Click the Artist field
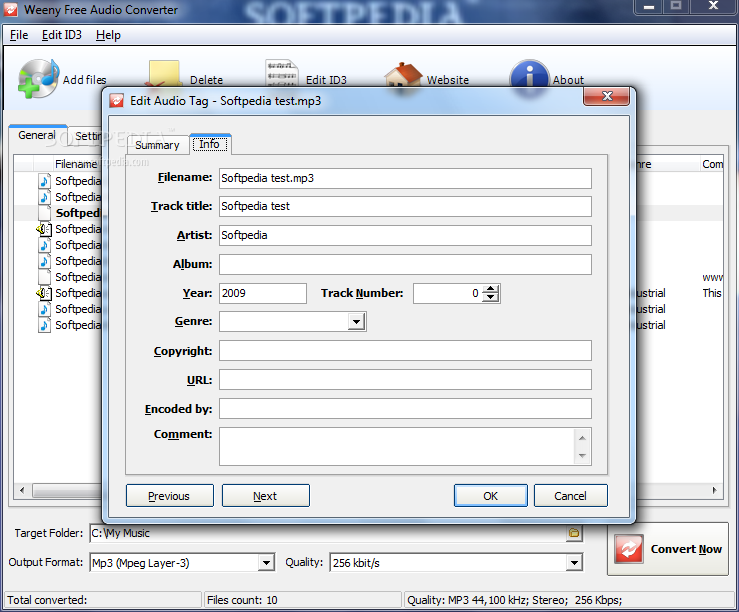Screen dimensions: 739x612 405,235
